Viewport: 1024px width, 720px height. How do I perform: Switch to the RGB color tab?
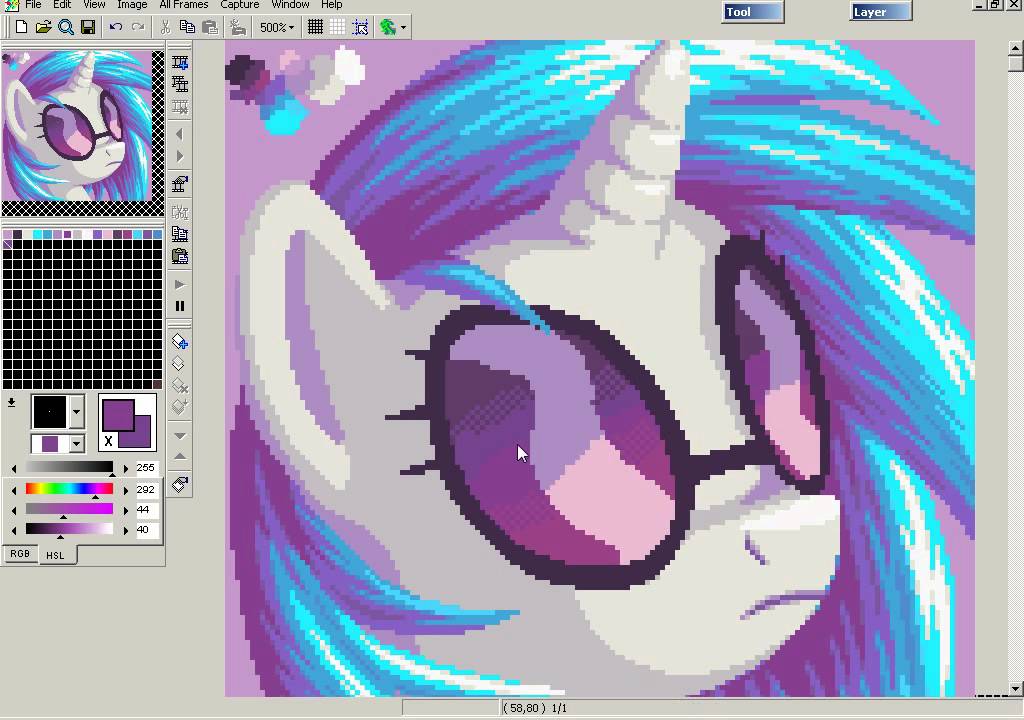click(20, 553)
